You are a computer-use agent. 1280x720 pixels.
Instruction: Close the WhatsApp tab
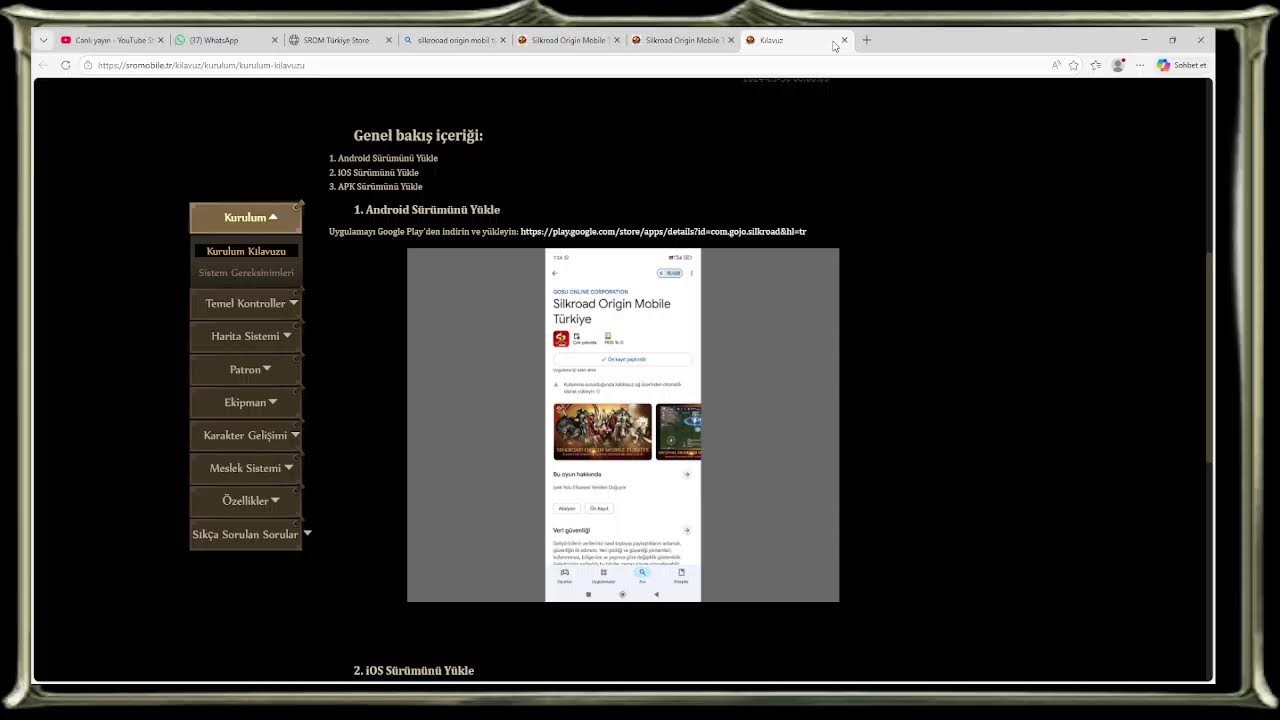click(x=275, y=40)
